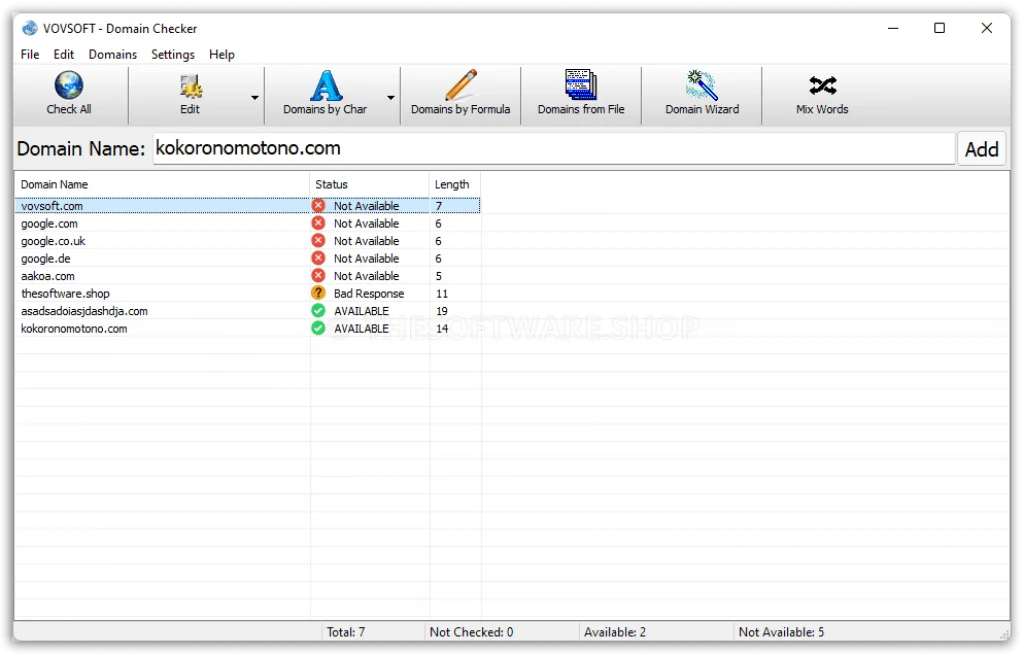Open Domains by Char tool

pos(325,94)
